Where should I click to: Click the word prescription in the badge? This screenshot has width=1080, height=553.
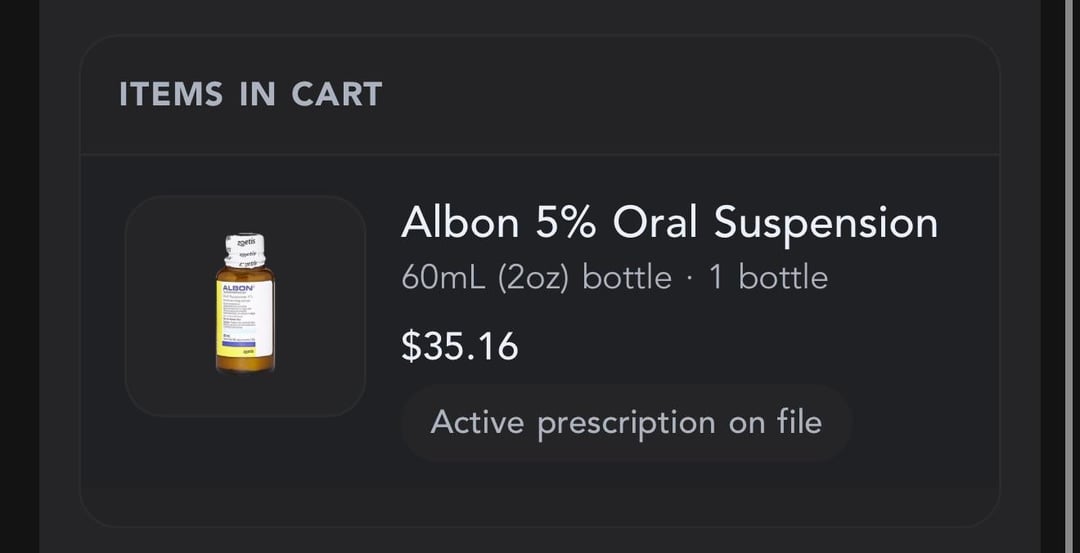point(626,423)
